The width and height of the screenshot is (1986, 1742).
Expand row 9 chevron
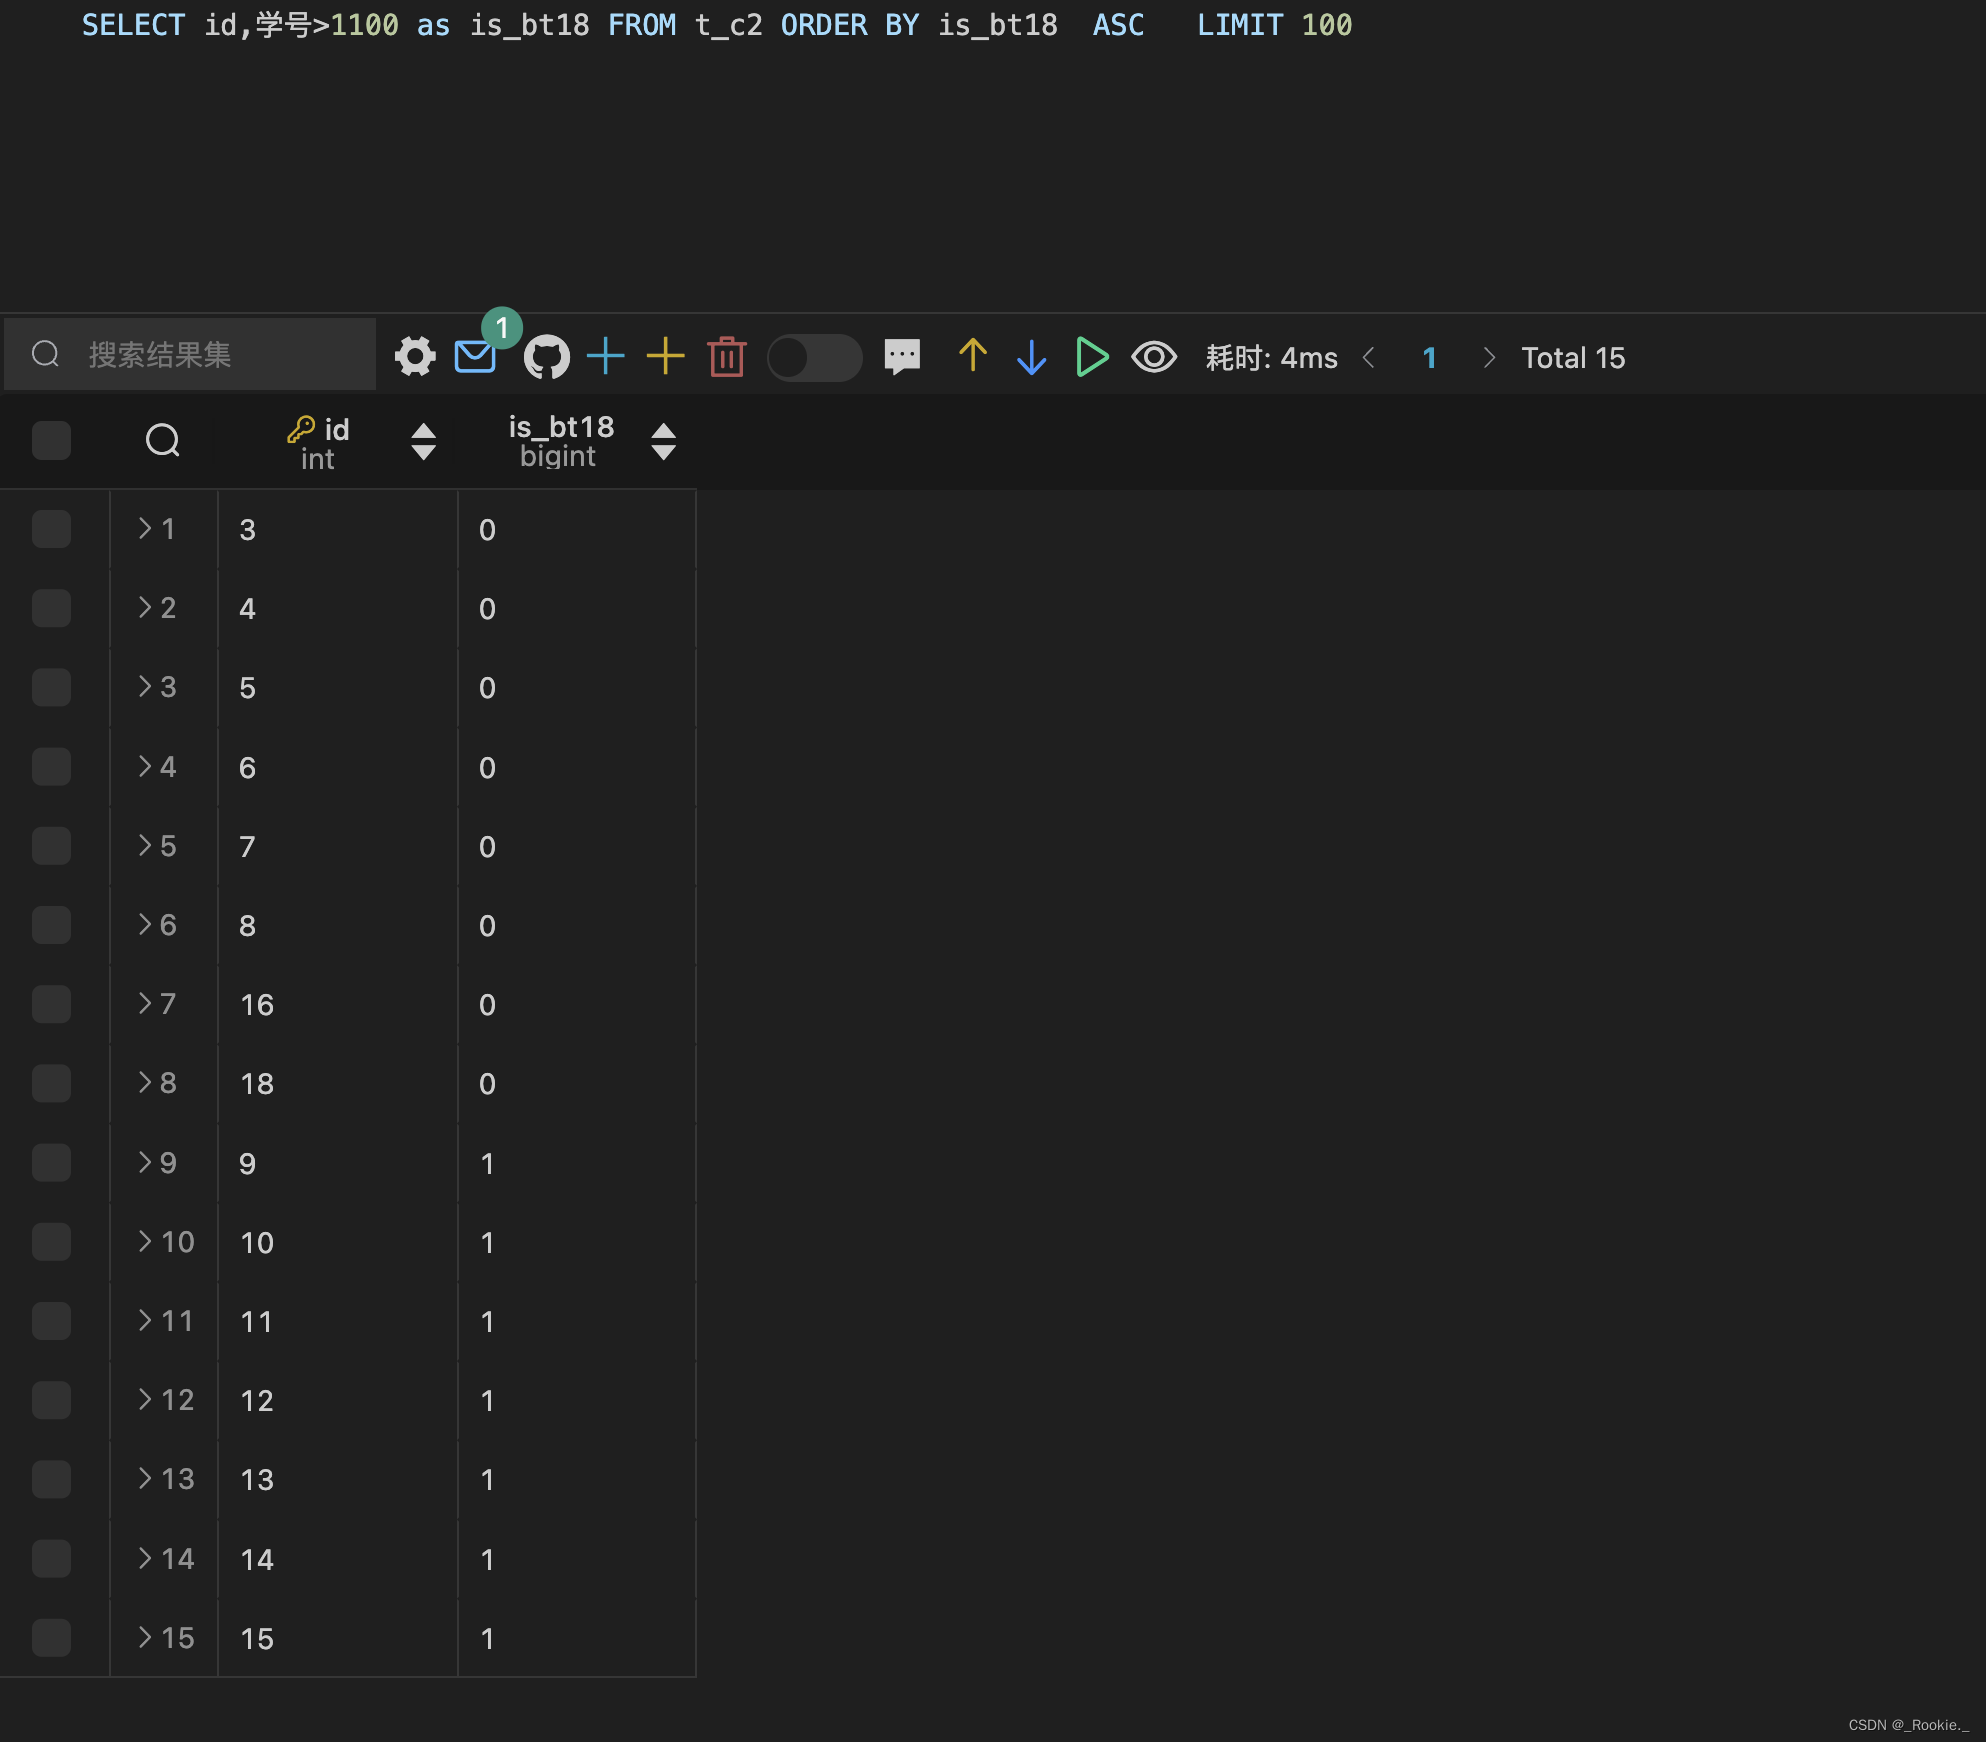pyautogui.click(x=146, y=1162)
